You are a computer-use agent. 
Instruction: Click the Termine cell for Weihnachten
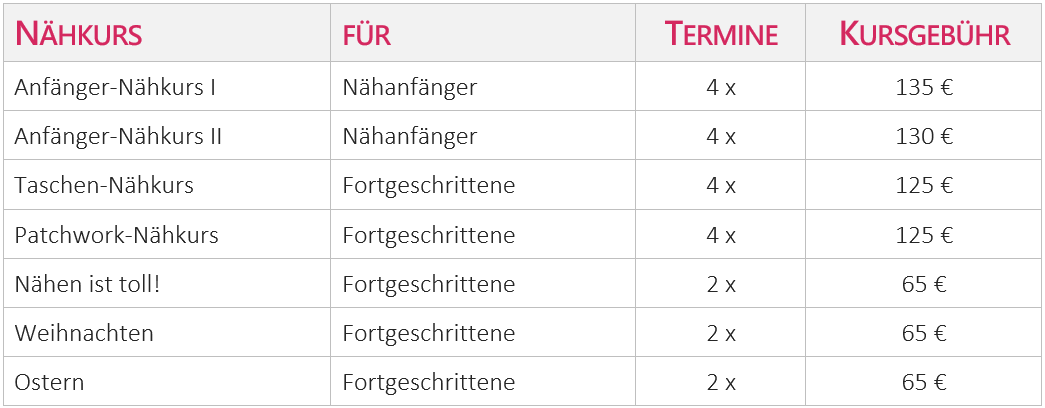(x=721, y=333)
